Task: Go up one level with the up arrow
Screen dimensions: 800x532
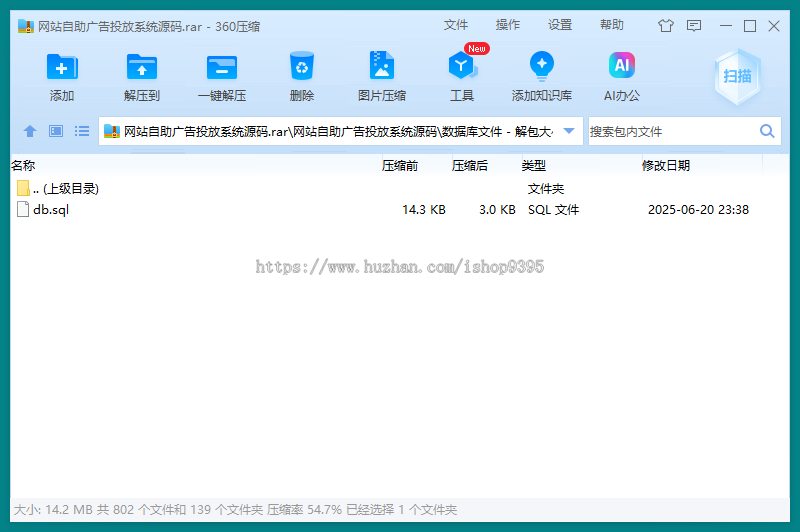Action: (30, 131)
